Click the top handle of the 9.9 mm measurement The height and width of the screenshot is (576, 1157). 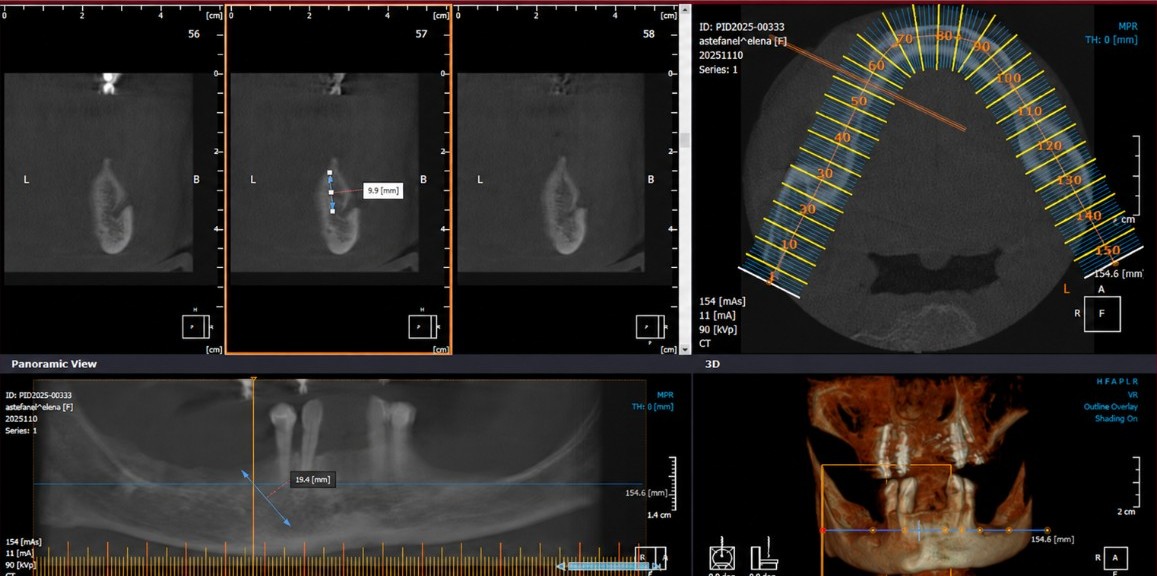coord(330,173)
